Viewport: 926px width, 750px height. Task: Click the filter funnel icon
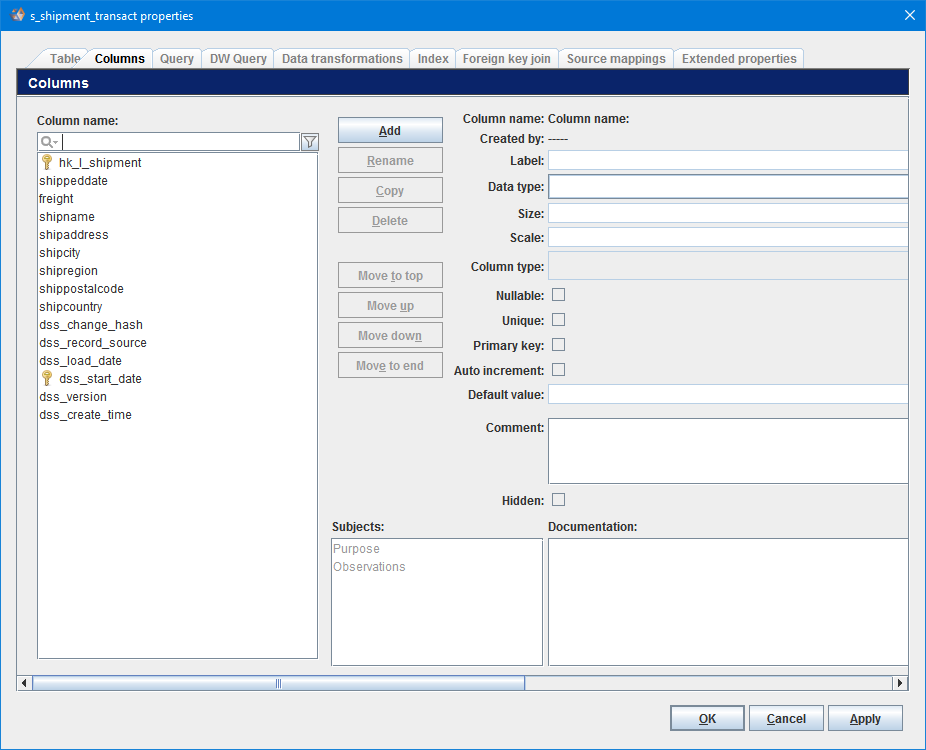coord(310,142)
